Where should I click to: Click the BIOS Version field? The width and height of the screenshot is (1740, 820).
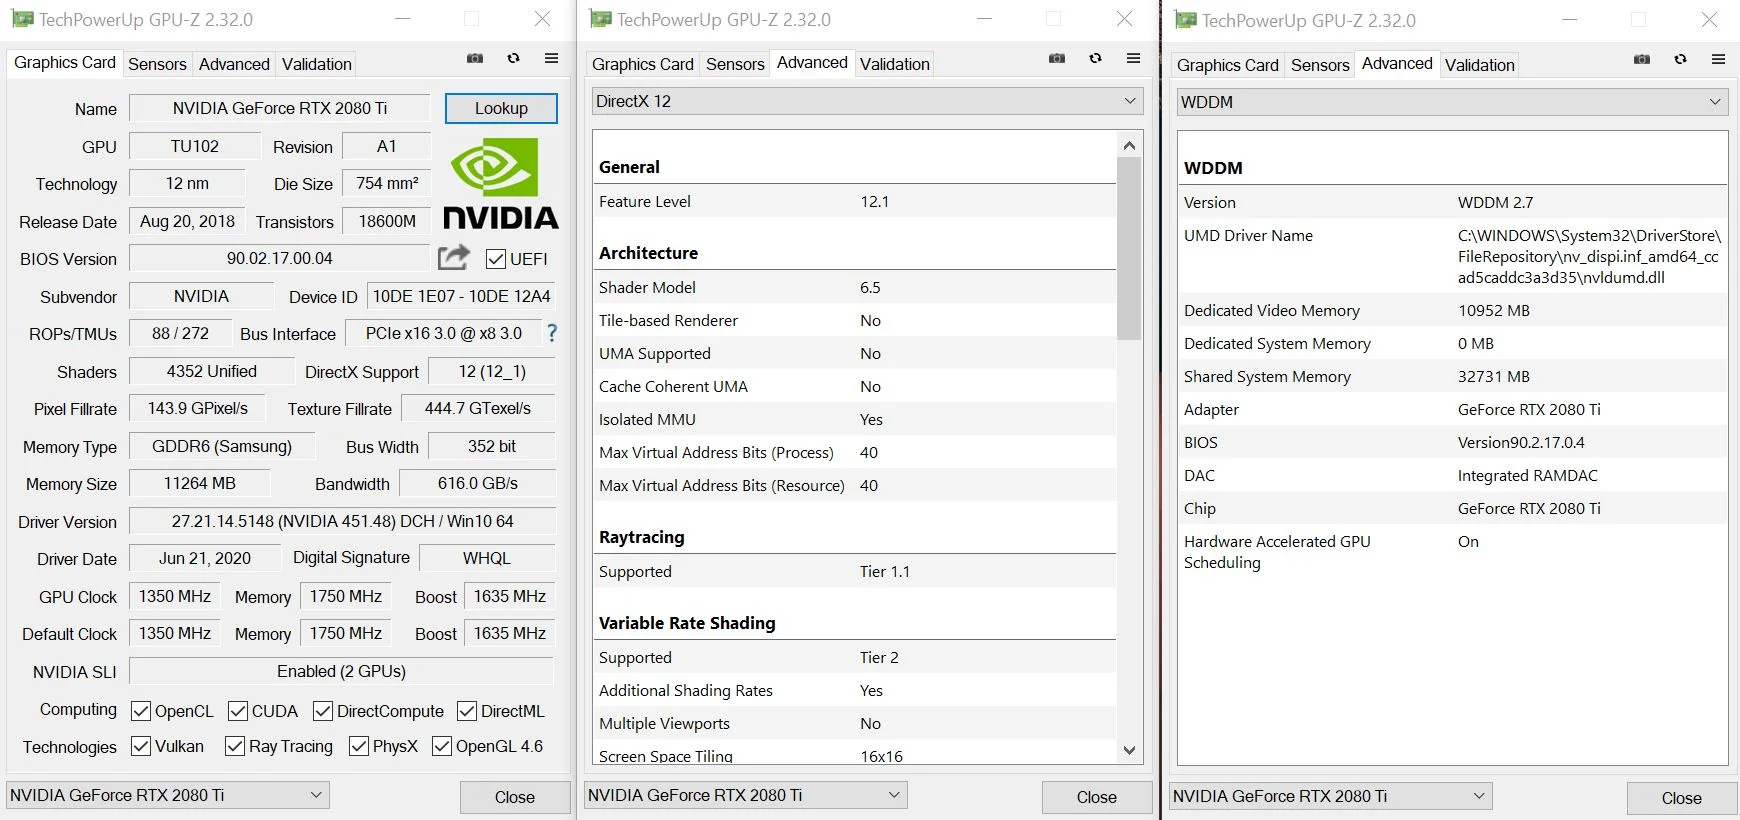point(280,258)
